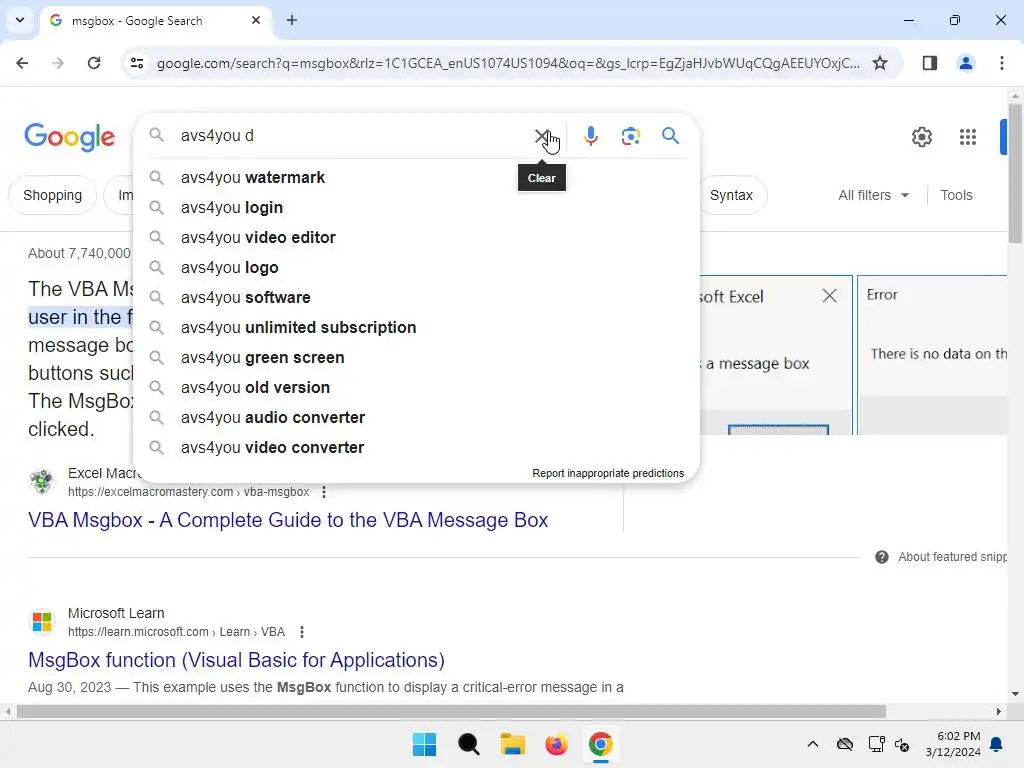
Task: Click the Chrome address bar URL
Action: [508, 63]
